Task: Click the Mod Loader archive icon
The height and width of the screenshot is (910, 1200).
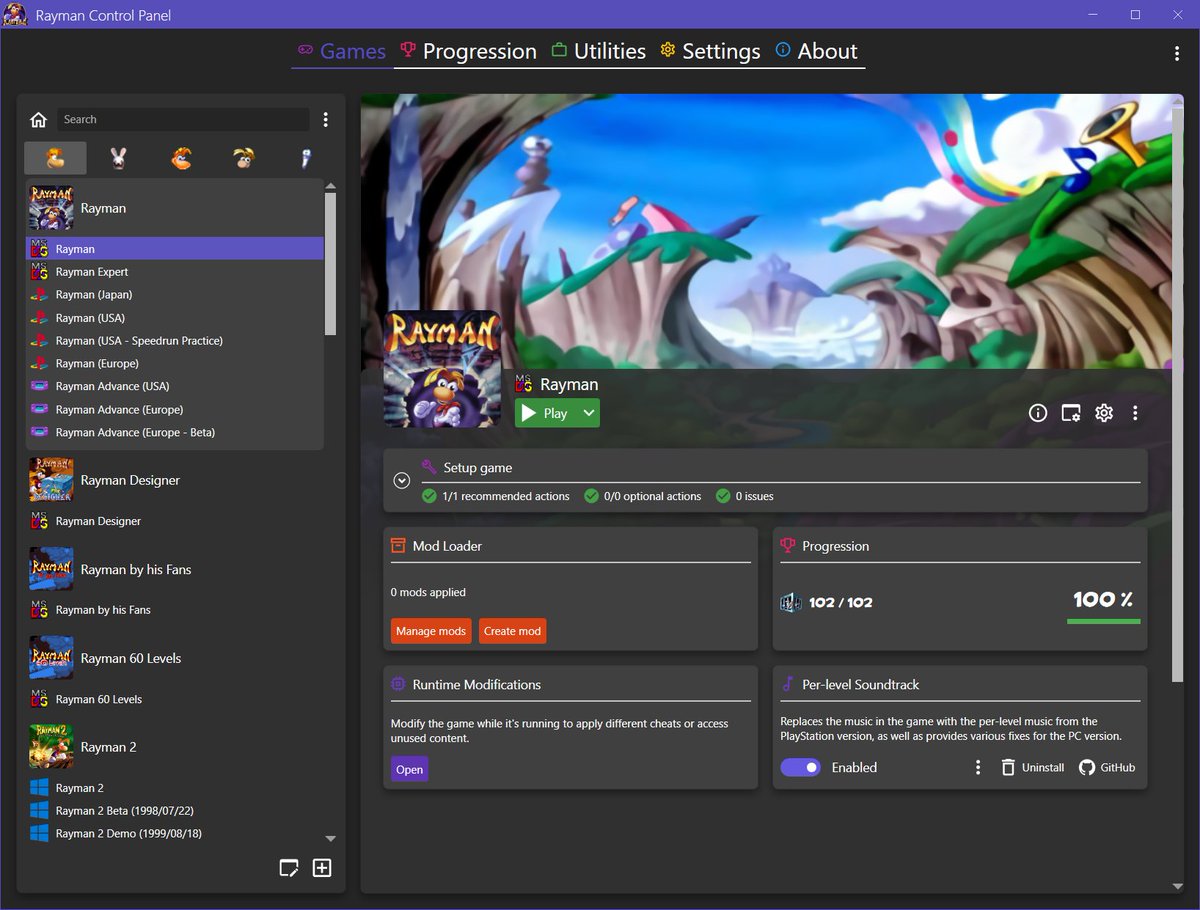Action: [x=398, y=546]
